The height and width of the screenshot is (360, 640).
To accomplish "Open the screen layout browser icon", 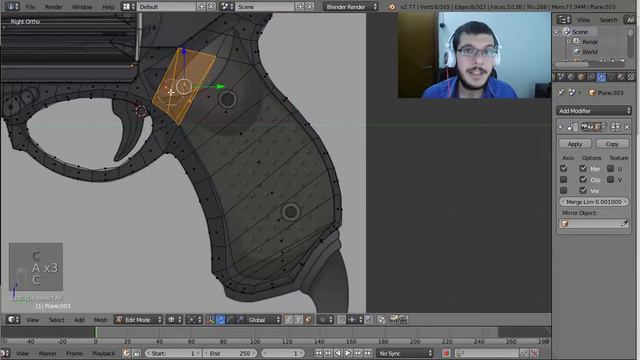I will [x=129, y=7].
